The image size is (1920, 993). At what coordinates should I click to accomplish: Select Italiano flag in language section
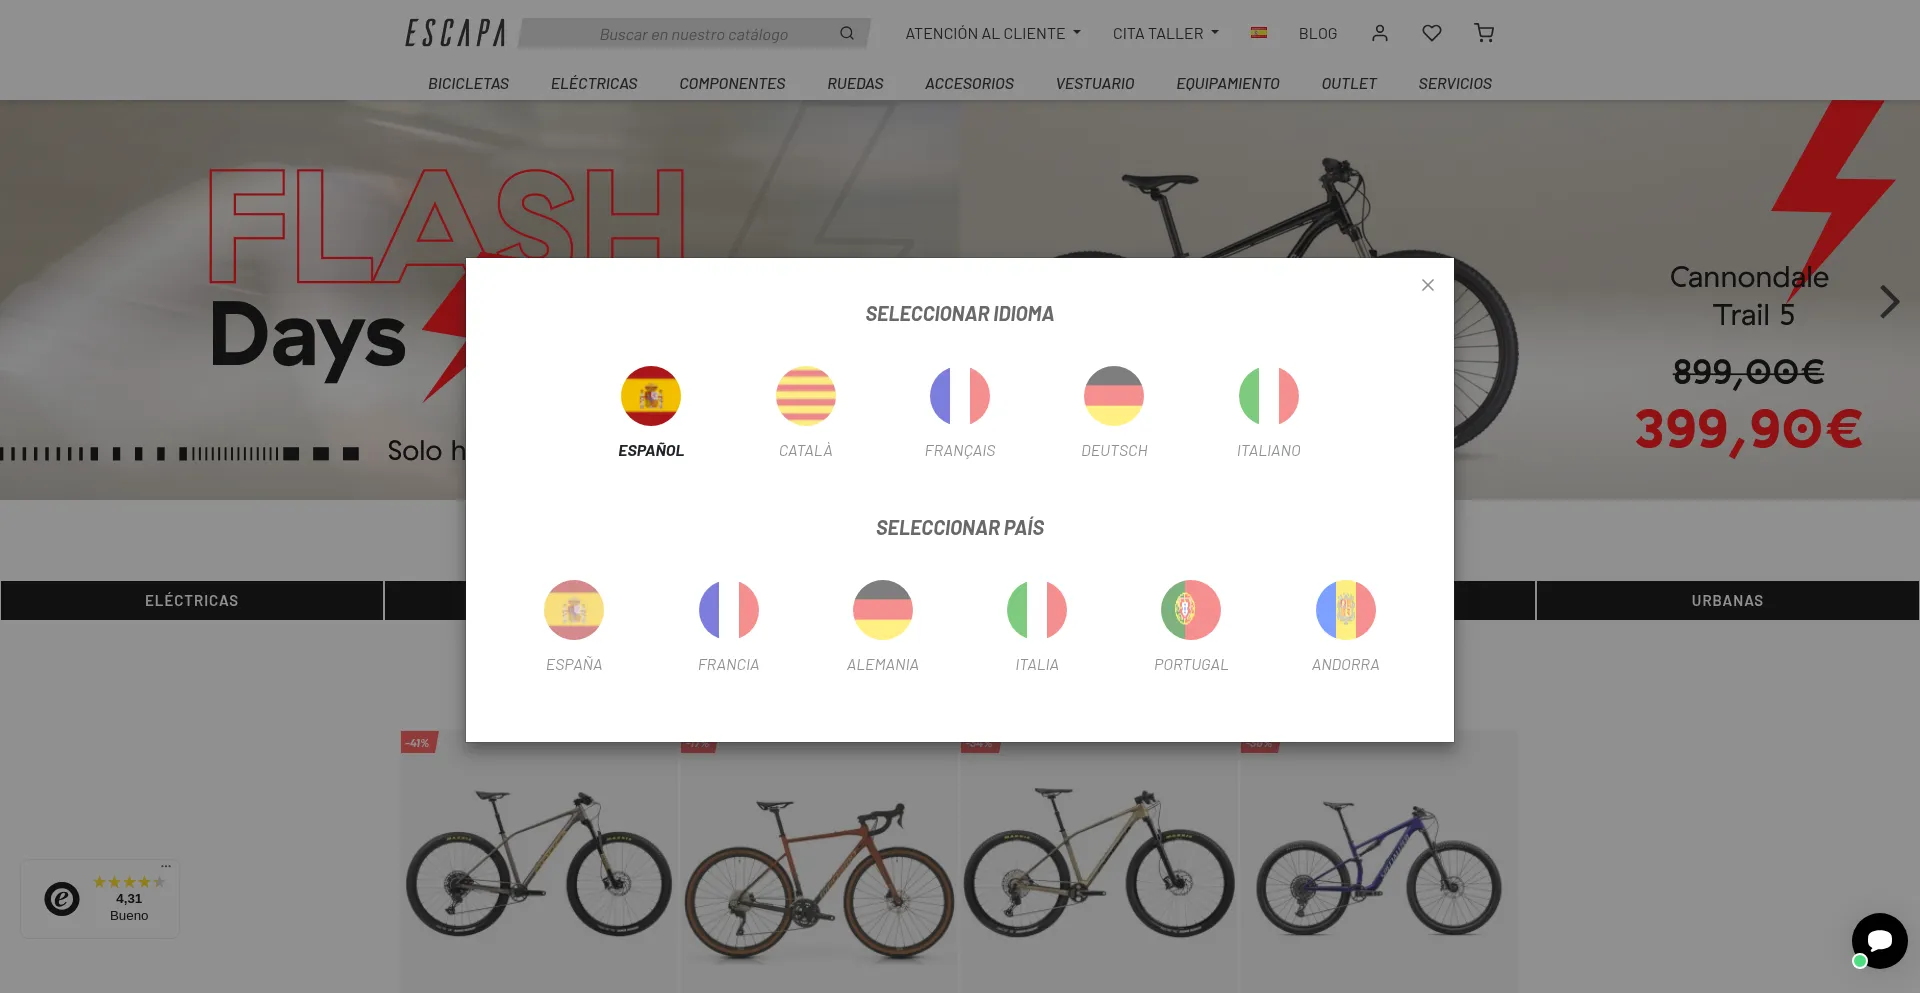click(1268, 396)
